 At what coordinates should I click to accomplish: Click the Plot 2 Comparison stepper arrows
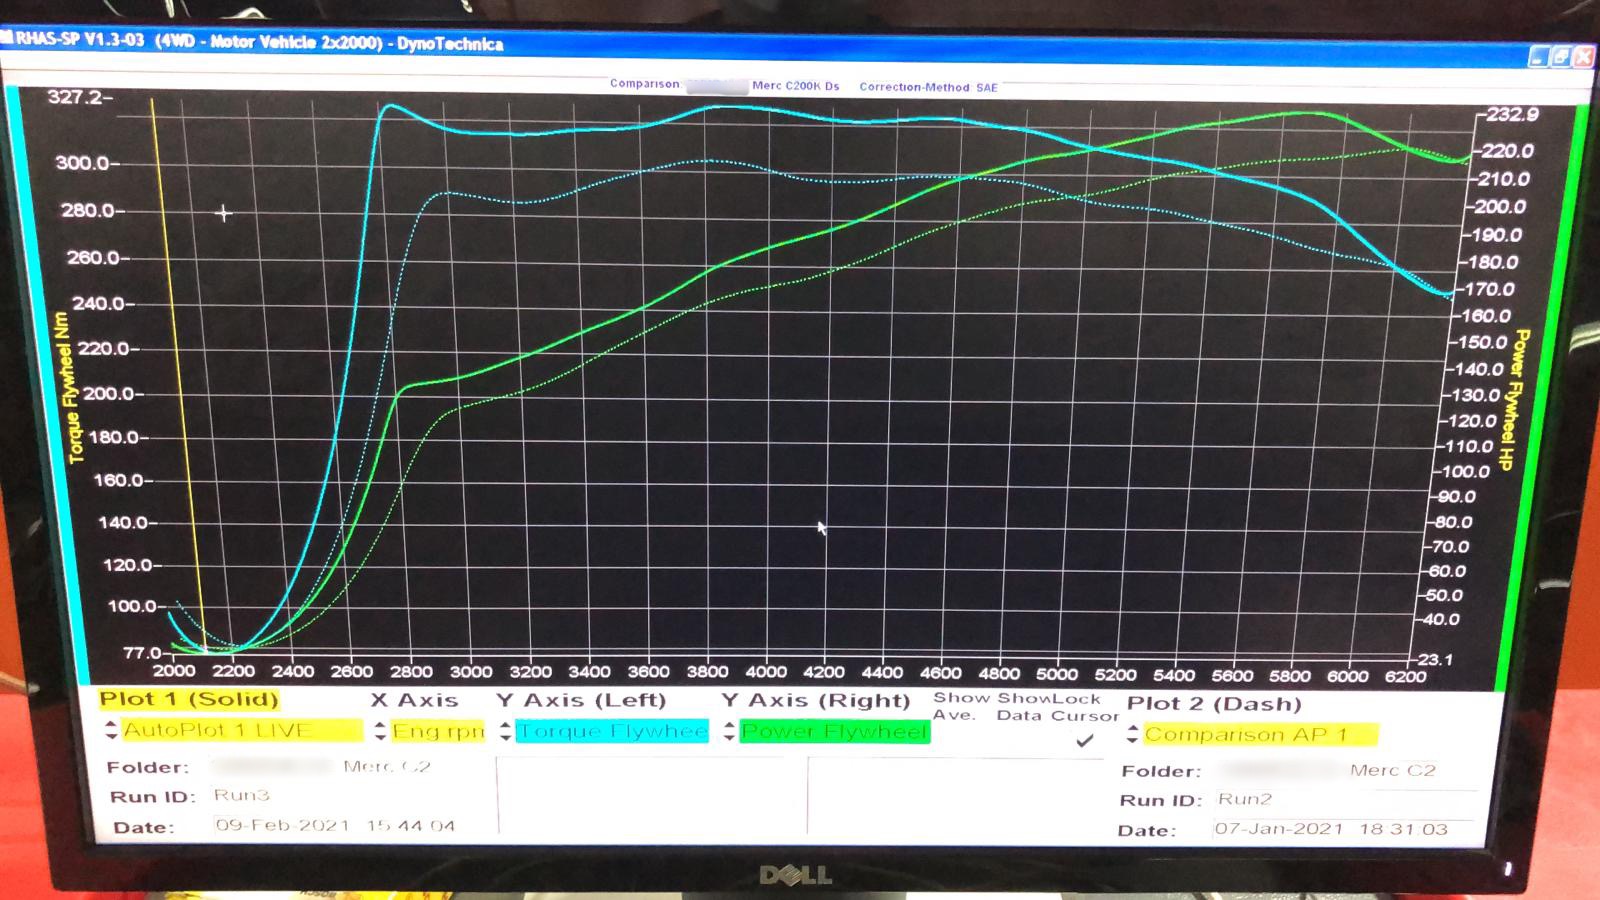(1132, 735)
